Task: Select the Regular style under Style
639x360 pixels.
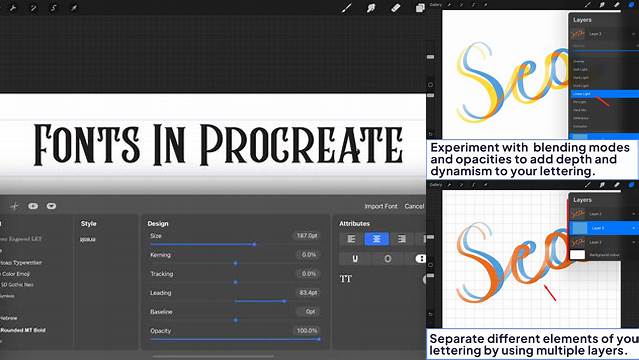Action: click(88, 240)
